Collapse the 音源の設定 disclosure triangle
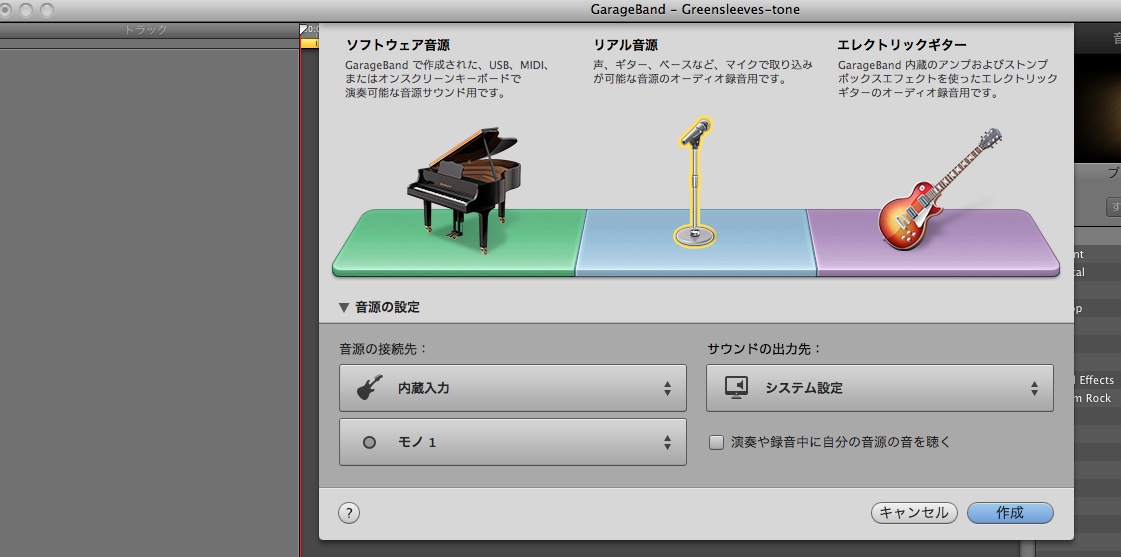The width and height of the screenshot is (1121, 557). (x=344, y=308)
